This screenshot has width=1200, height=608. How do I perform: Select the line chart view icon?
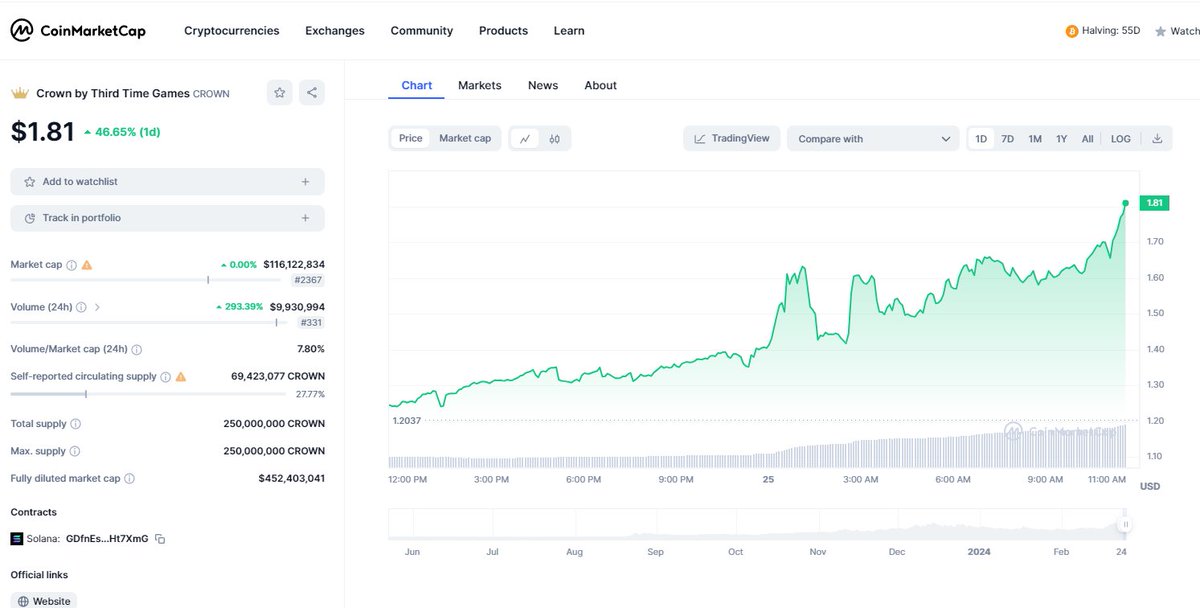click(x=525, y=139)
